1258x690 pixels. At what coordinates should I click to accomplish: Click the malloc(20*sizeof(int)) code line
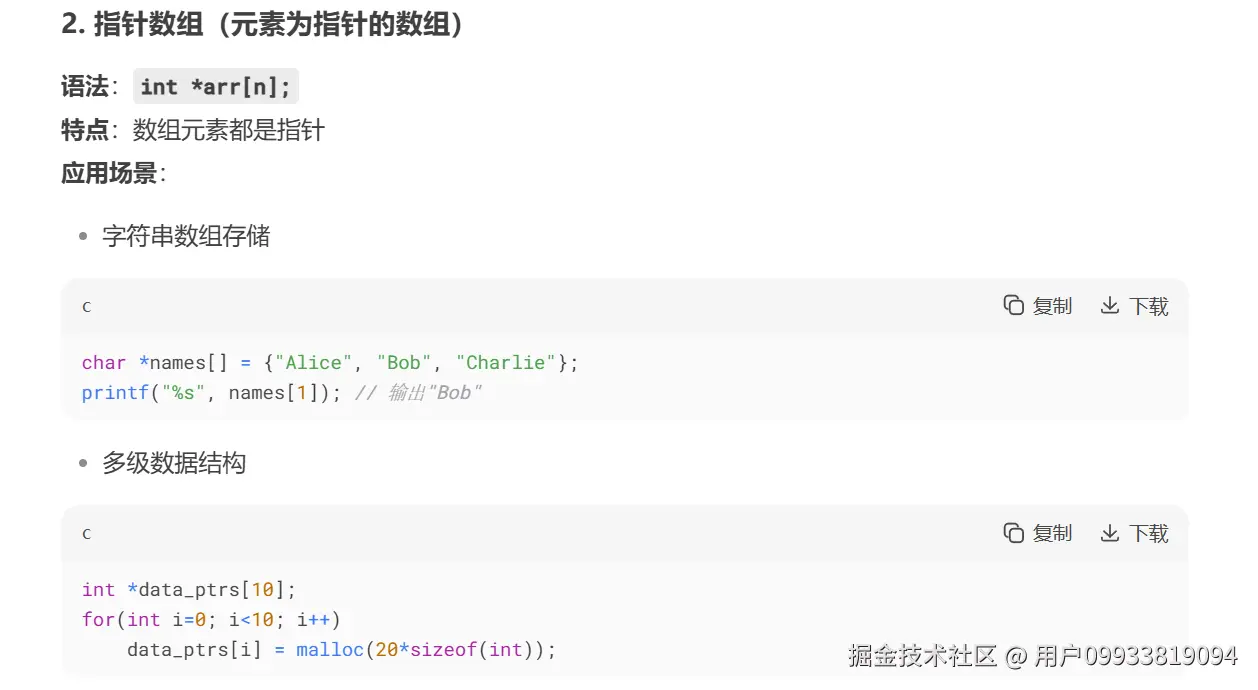(x=340, y=650)
